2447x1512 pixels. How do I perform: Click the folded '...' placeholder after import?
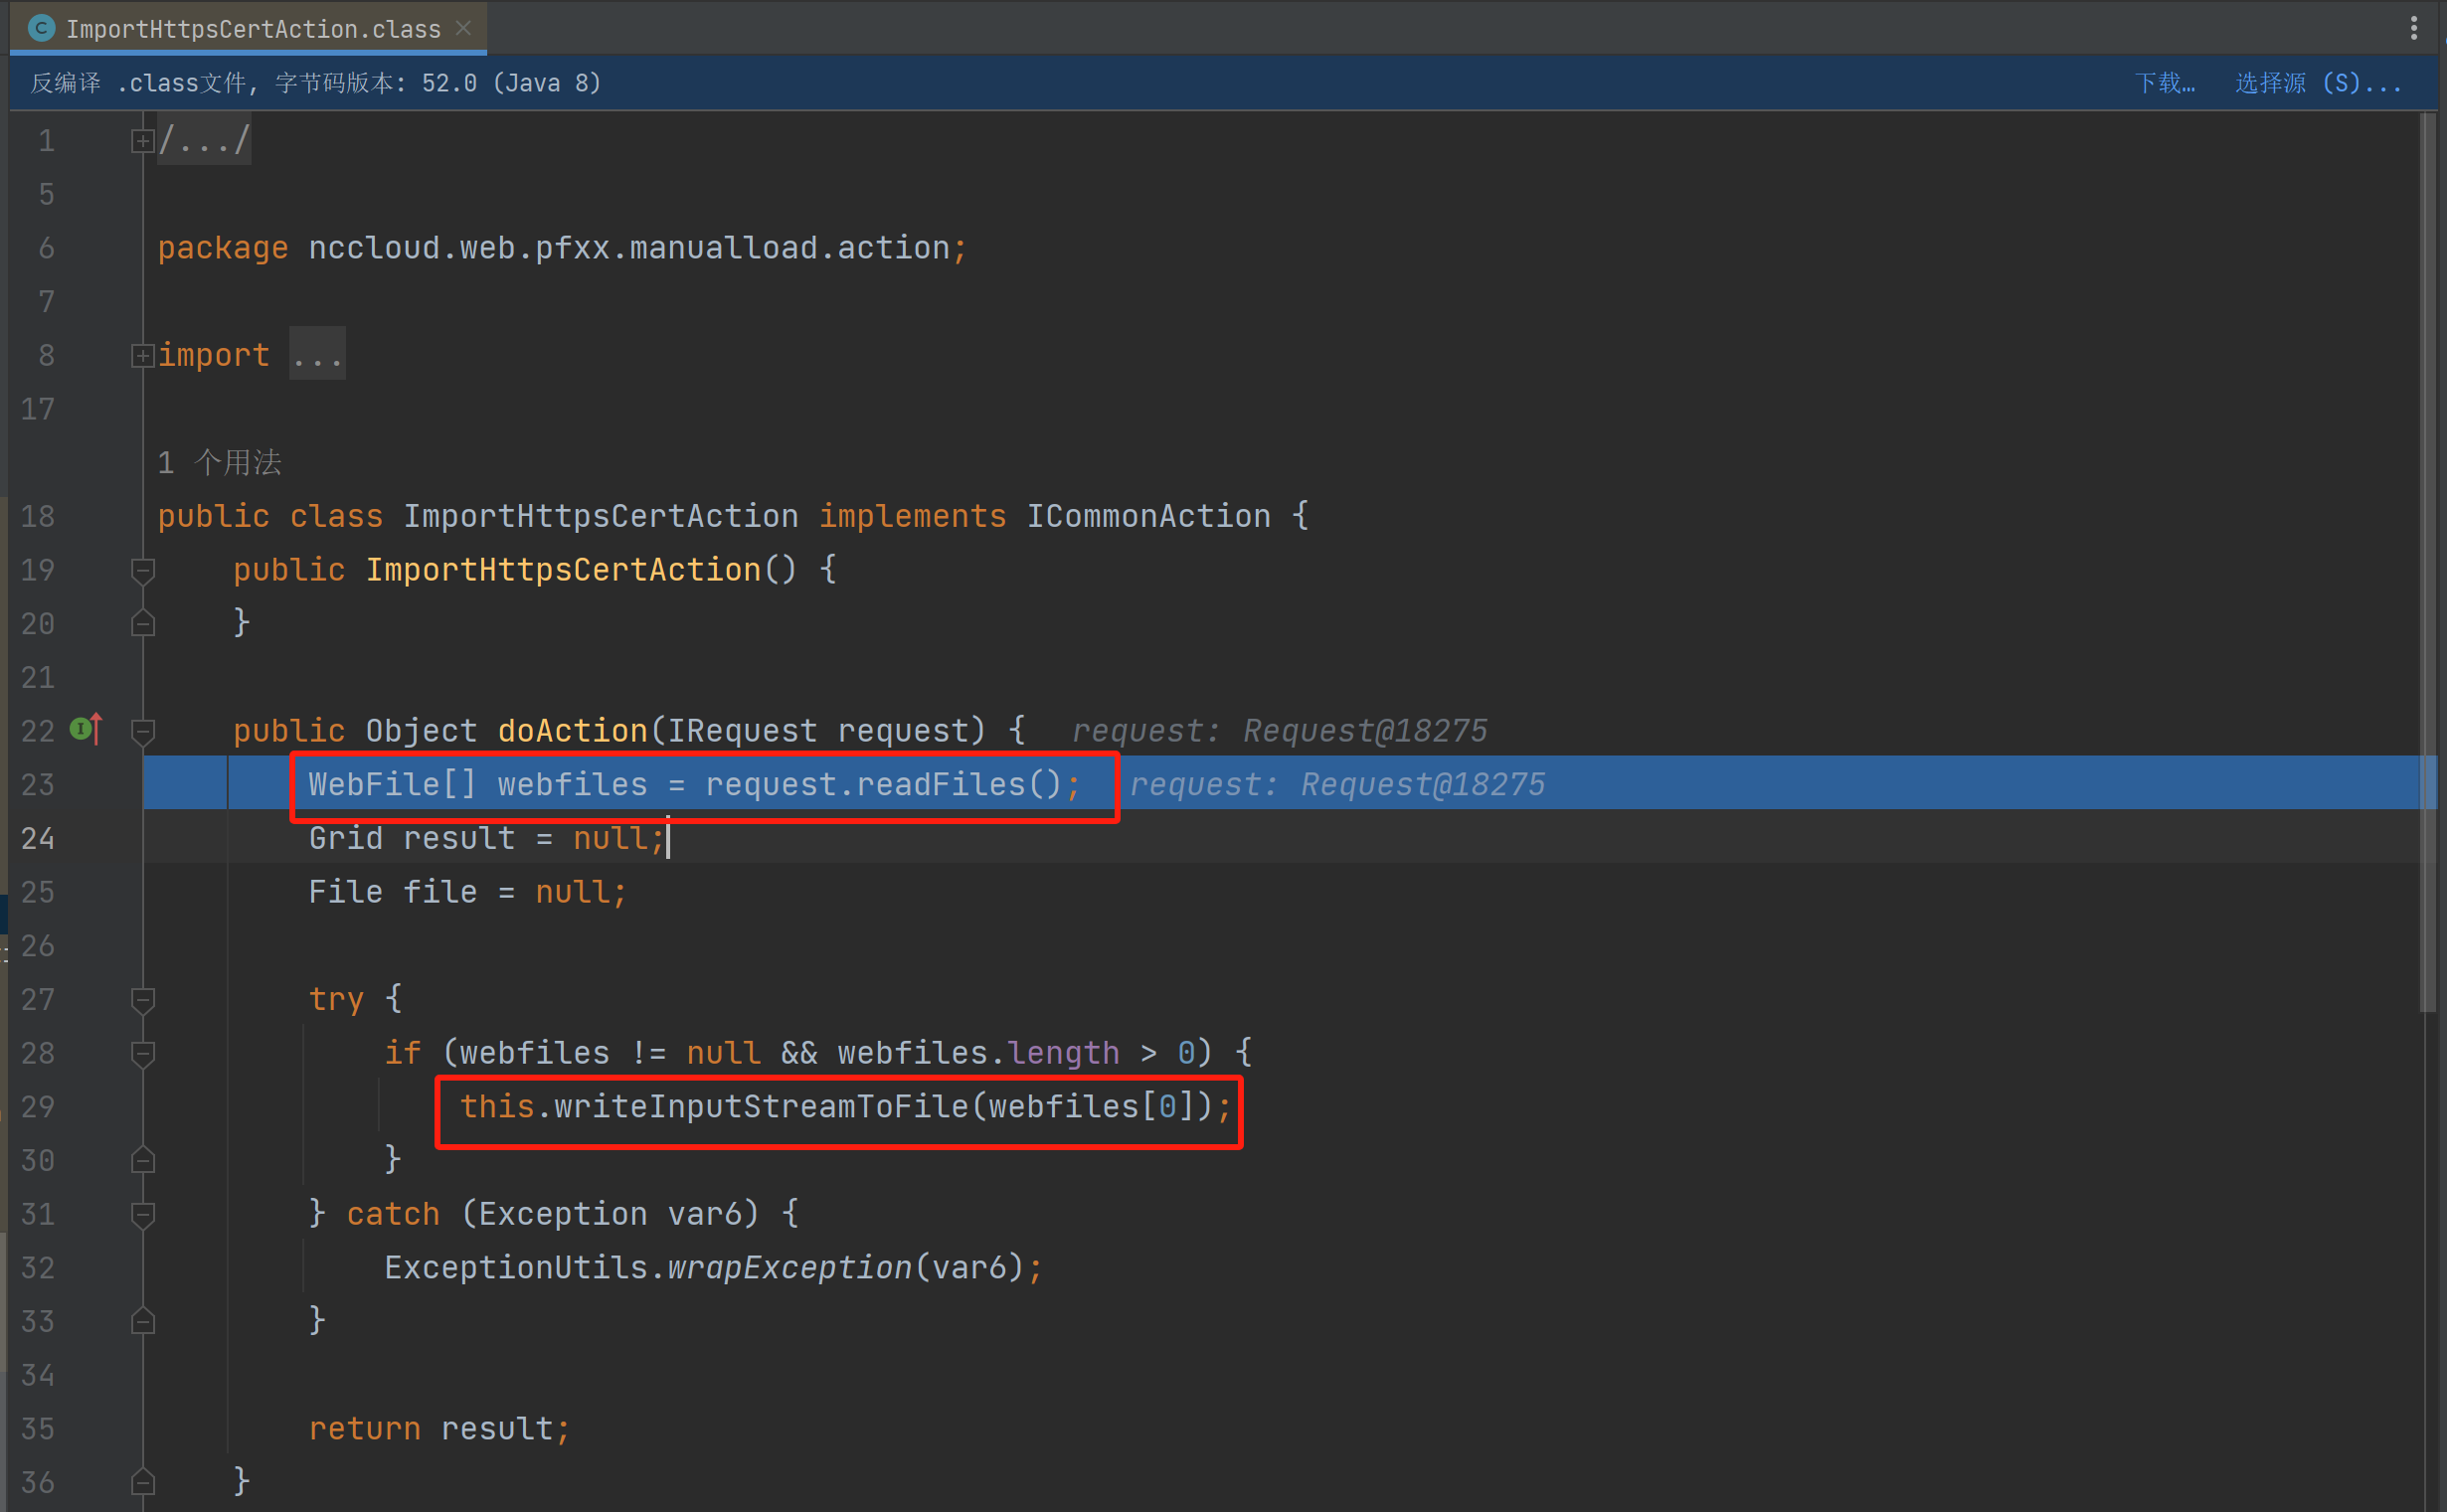317,355
